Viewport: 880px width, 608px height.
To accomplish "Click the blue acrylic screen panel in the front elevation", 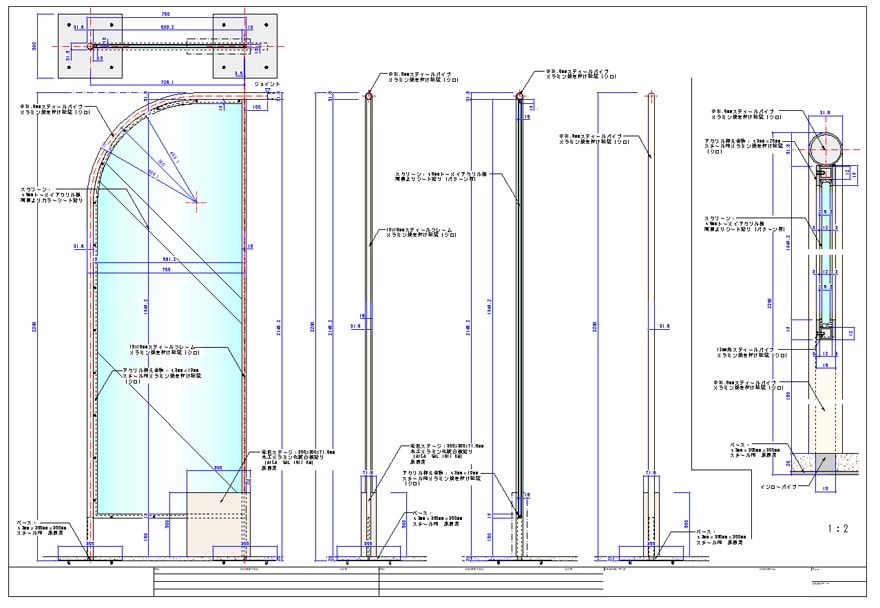I will (169, 309).
